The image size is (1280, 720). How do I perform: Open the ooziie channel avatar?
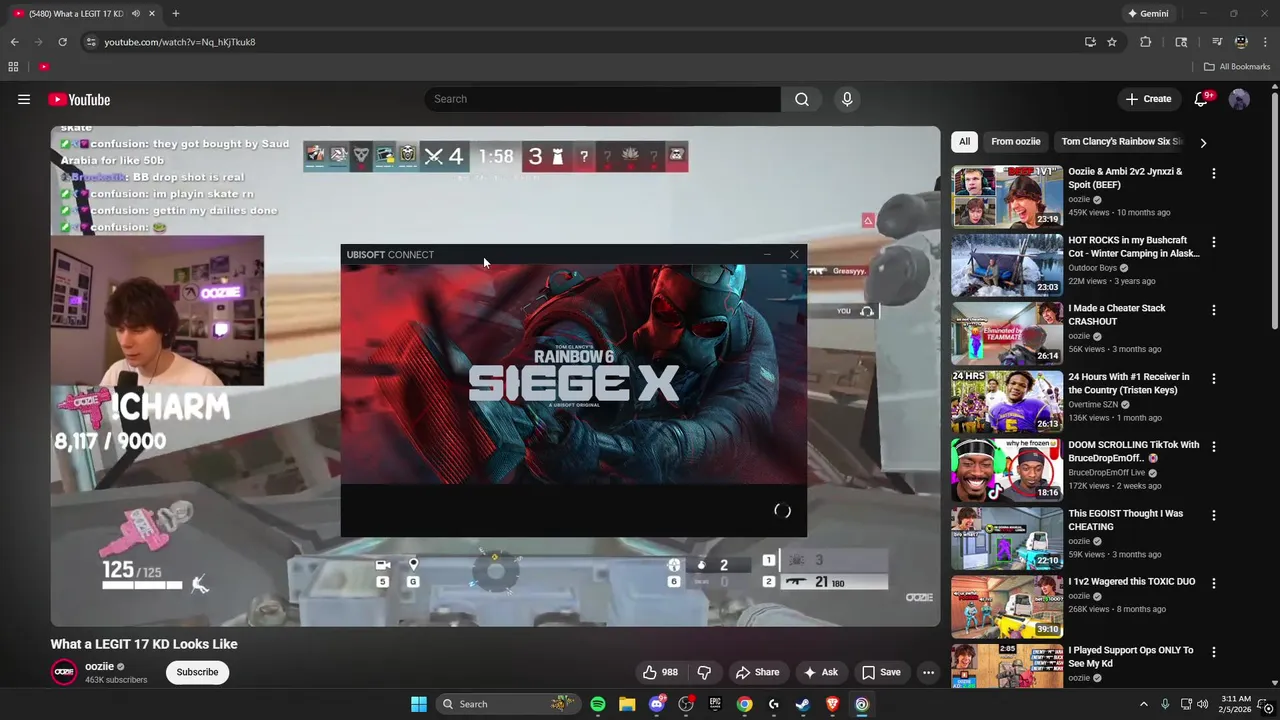(x=64, y=672)
